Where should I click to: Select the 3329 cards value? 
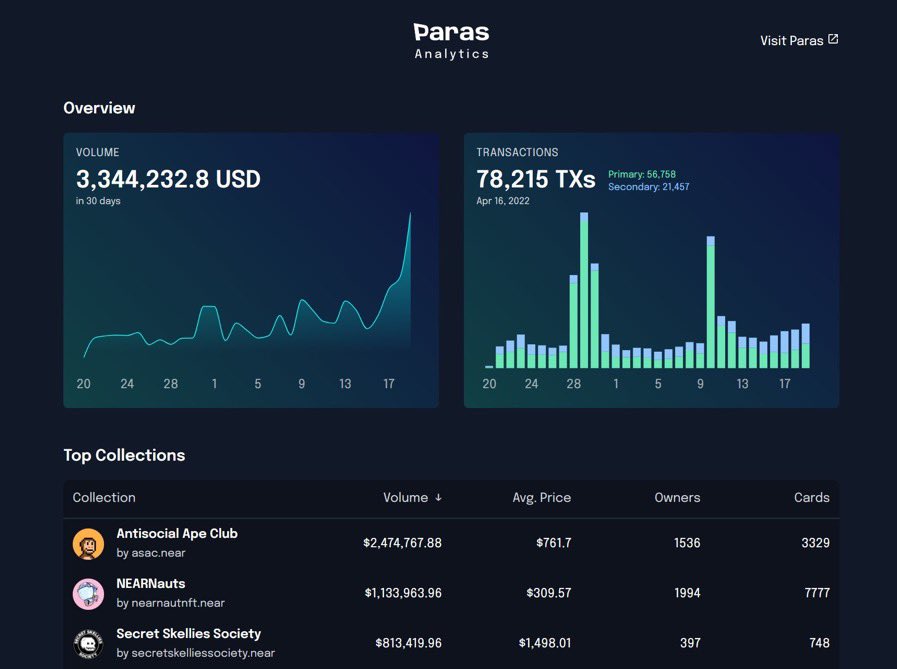[x=815, y=543]
